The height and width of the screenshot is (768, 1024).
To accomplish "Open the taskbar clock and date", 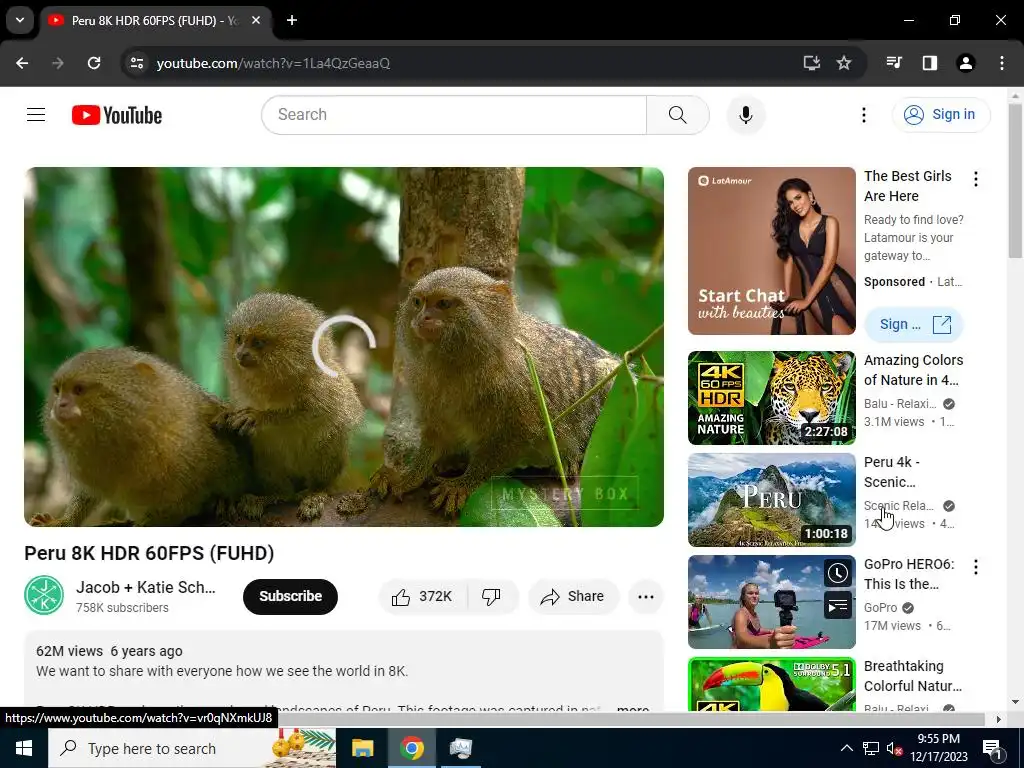I will (x=938, y=748).
